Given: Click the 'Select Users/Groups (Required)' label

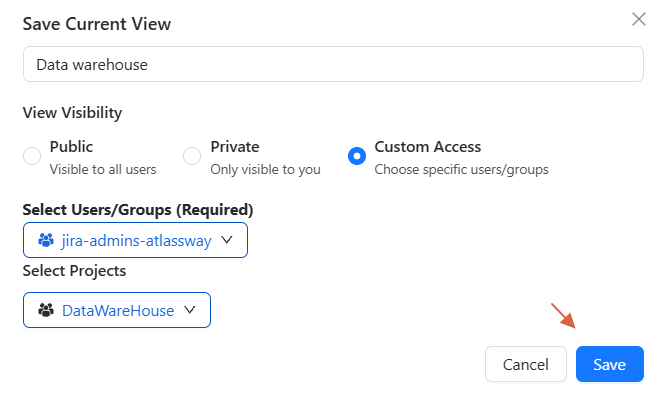Looking at the screenshot, I should coord(138,210).
